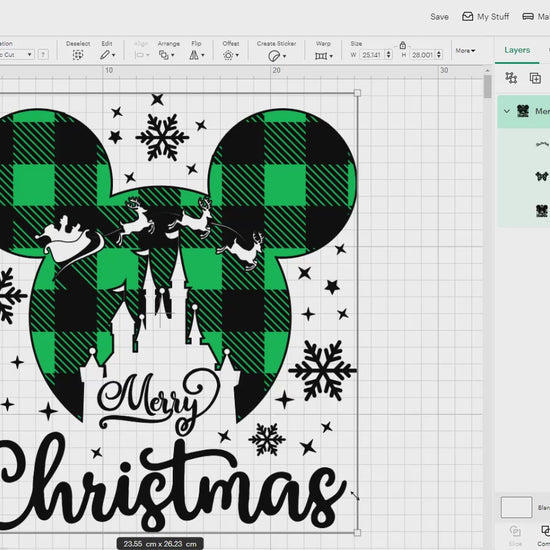Click the height input field
550x550 pixels.
[x=422, y=55]
